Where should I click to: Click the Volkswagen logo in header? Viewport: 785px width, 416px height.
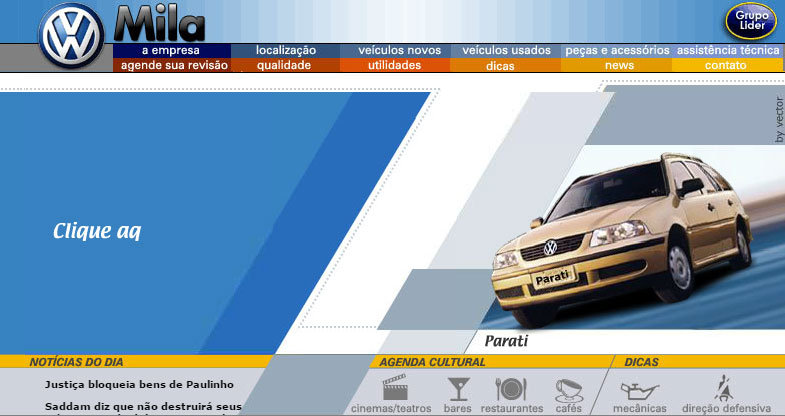pyautogui.click(x=71, y=35)
